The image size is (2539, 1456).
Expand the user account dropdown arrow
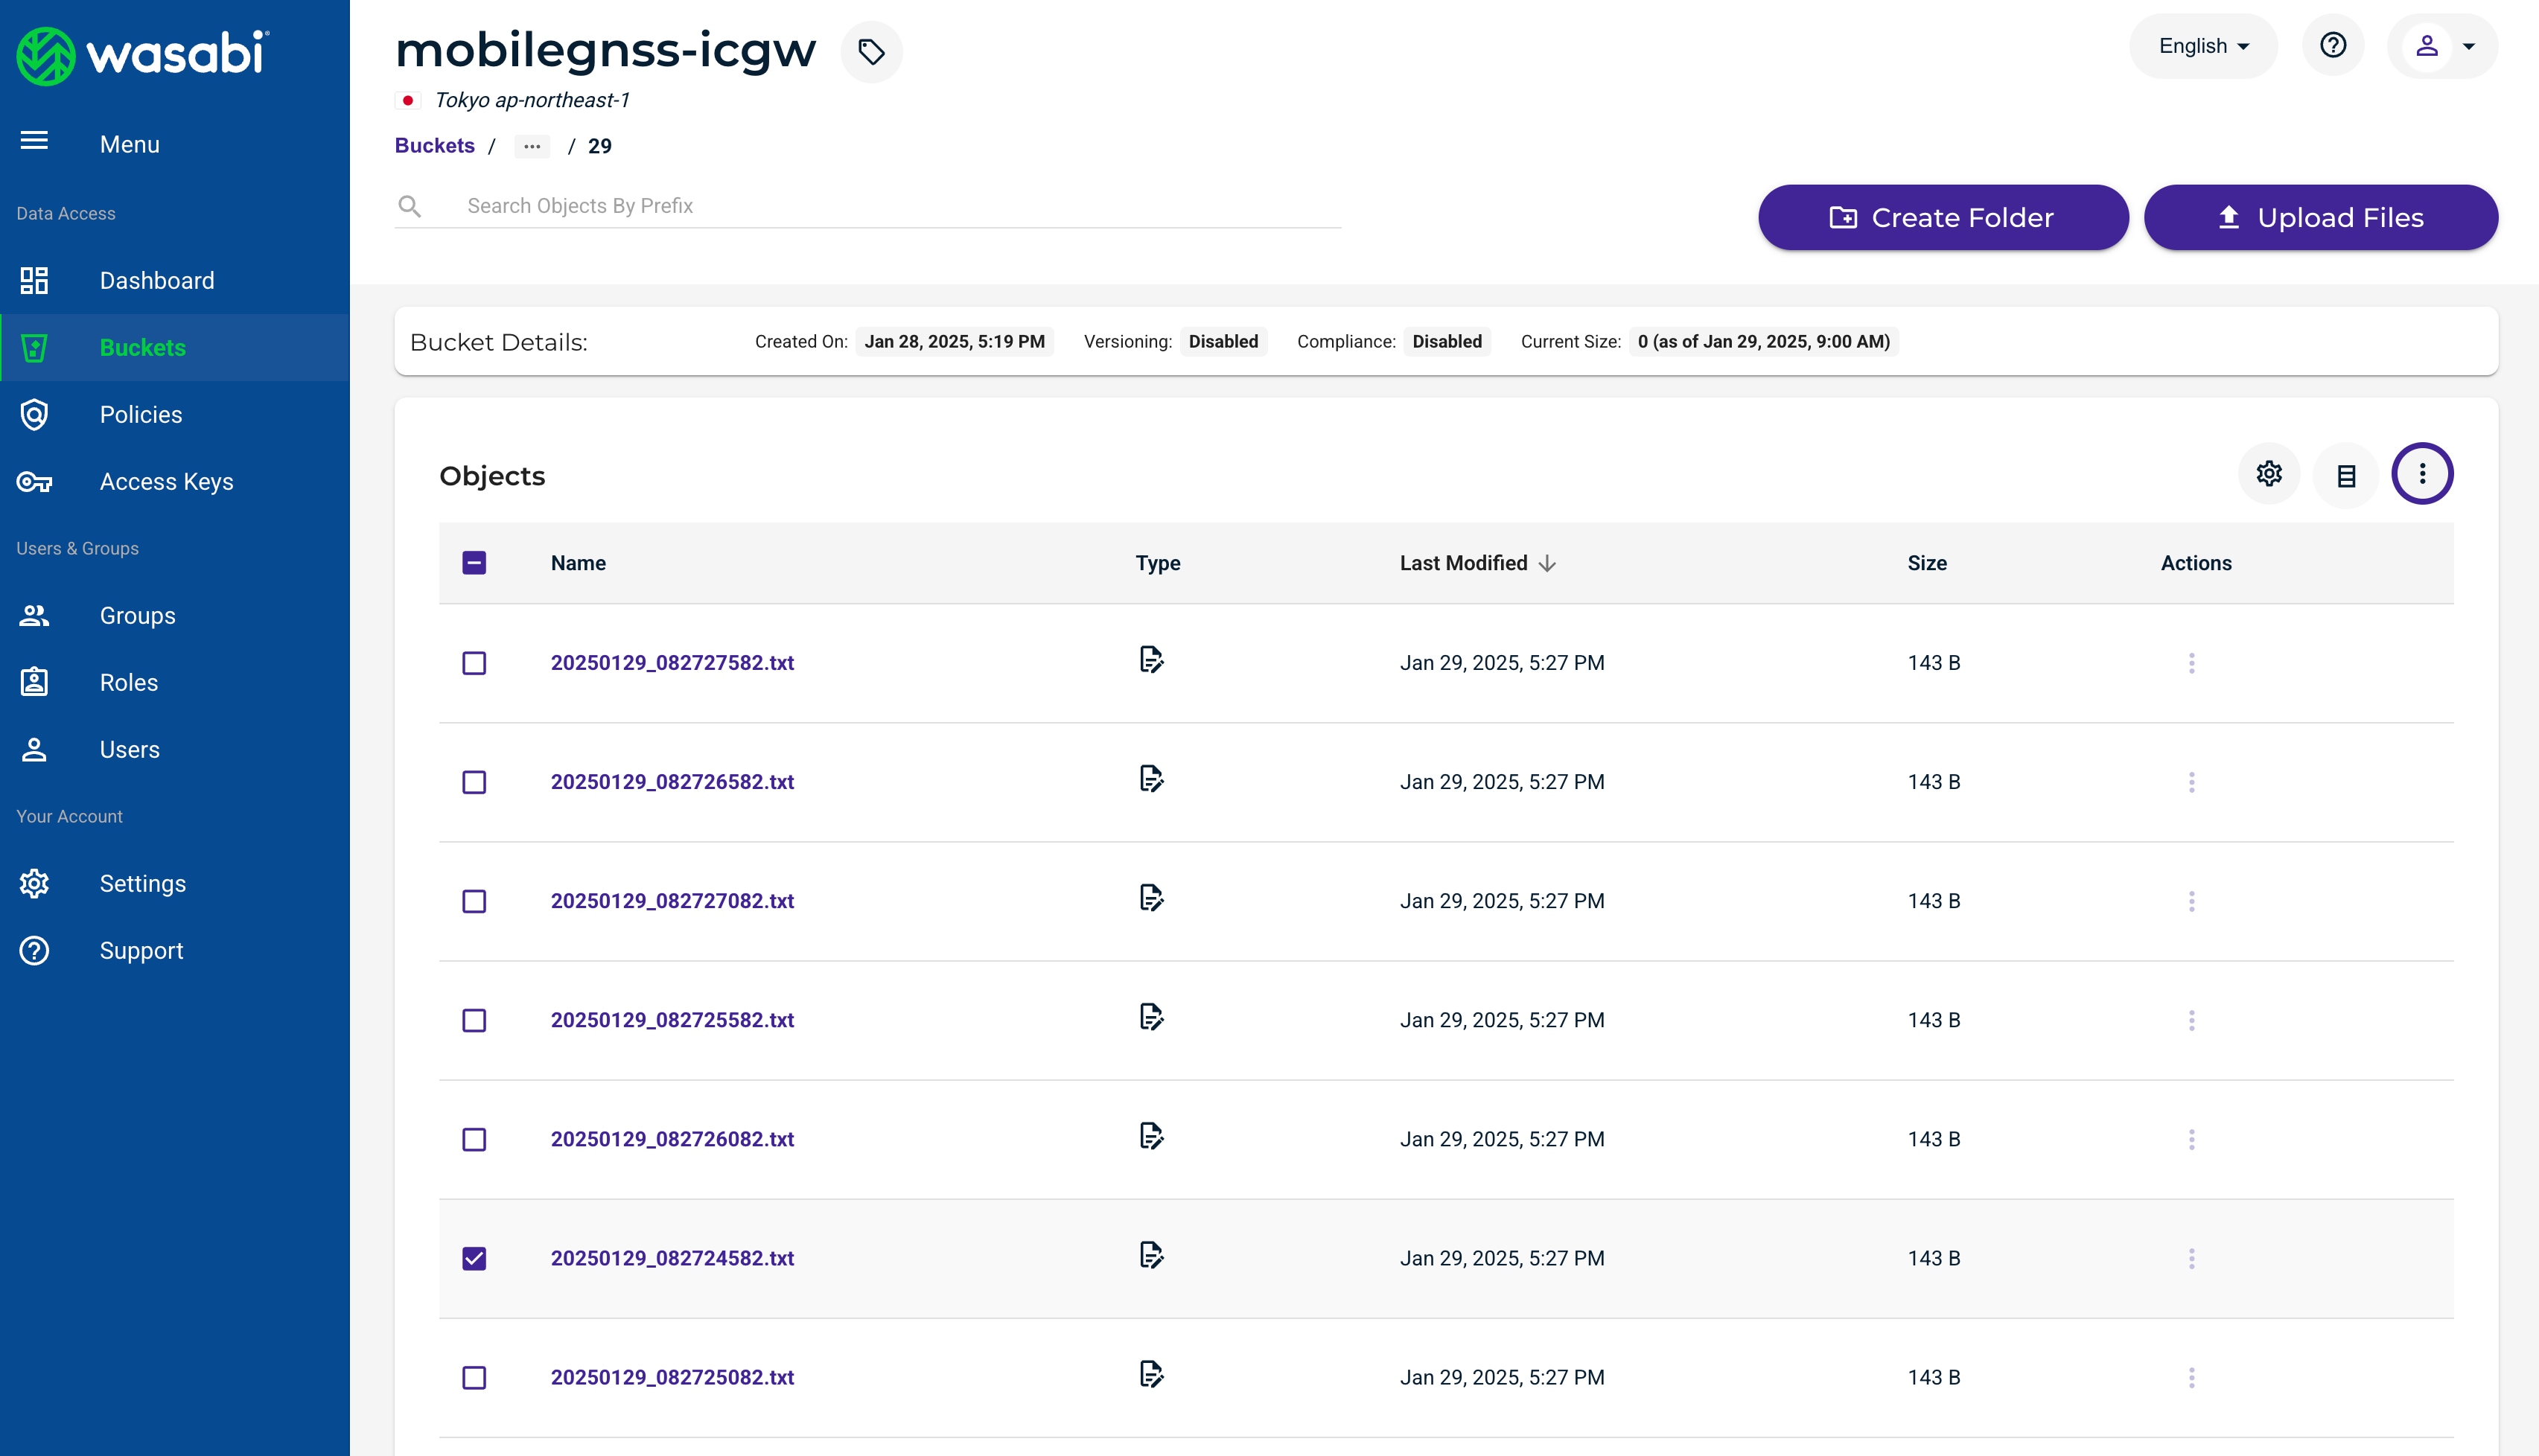(2468, 46)
